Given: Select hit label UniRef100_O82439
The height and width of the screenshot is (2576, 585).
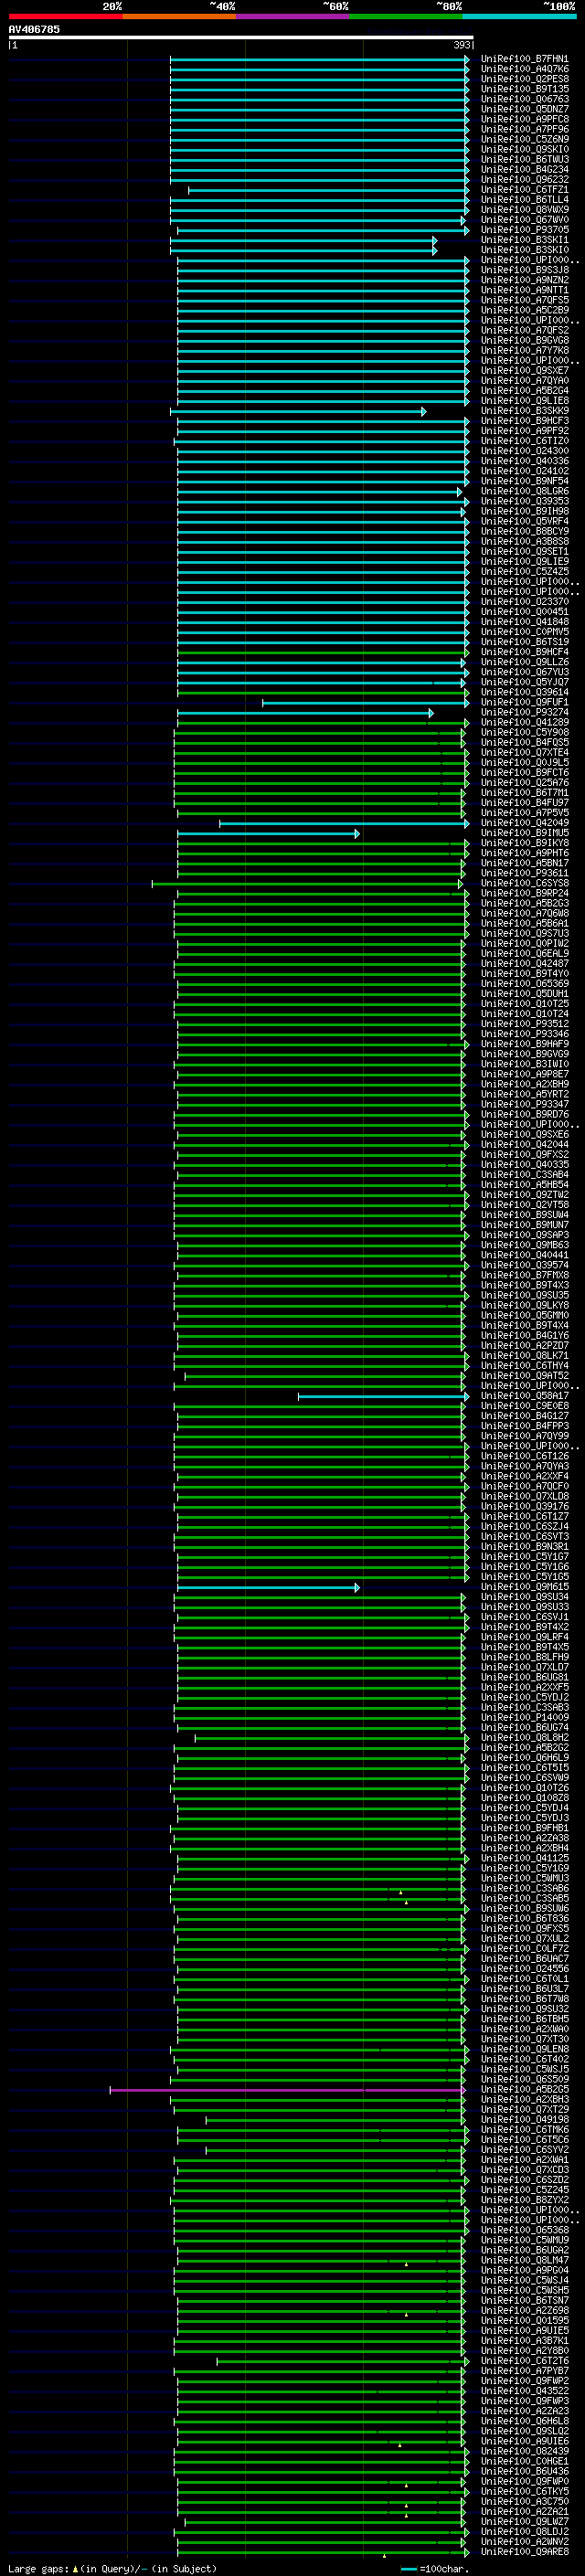Looking at the screenshot, I should (524, 2452).
